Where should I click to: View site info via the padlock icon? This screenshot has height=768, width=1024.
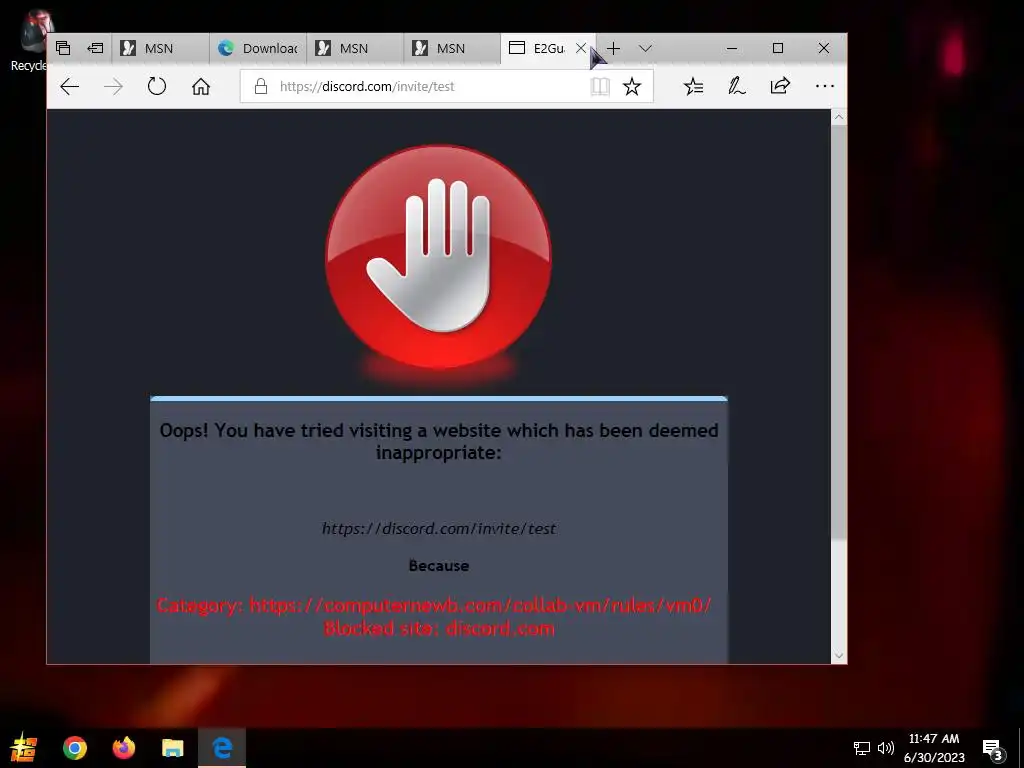tap(261, 86)
